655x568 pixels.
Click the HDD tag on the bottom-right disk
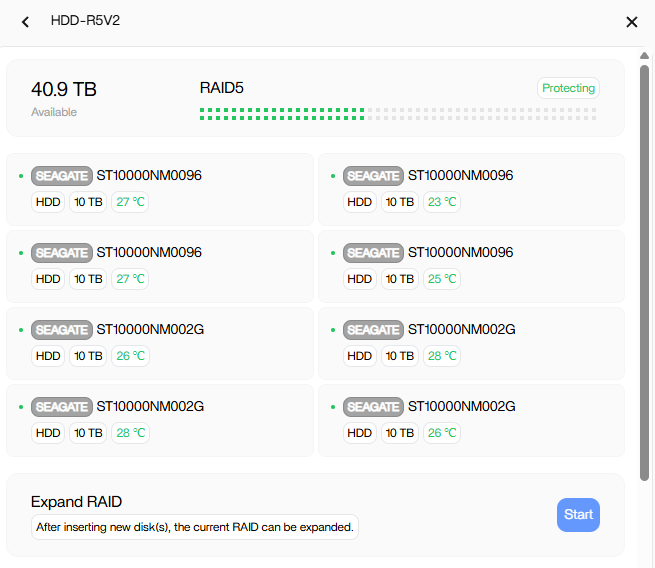pyautogui.click(x=359, y=433)
